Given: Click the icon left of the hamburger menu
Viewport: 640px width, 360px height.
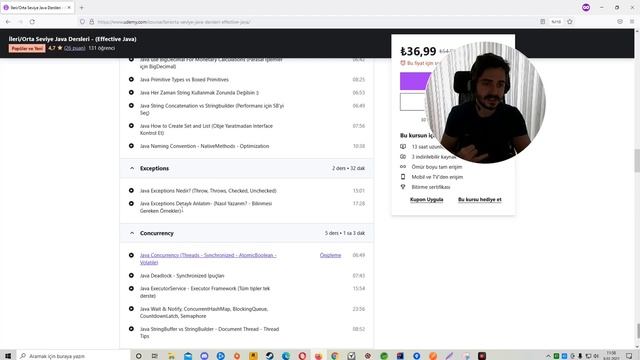Looking at the screenshot, I should coord(620,22).
